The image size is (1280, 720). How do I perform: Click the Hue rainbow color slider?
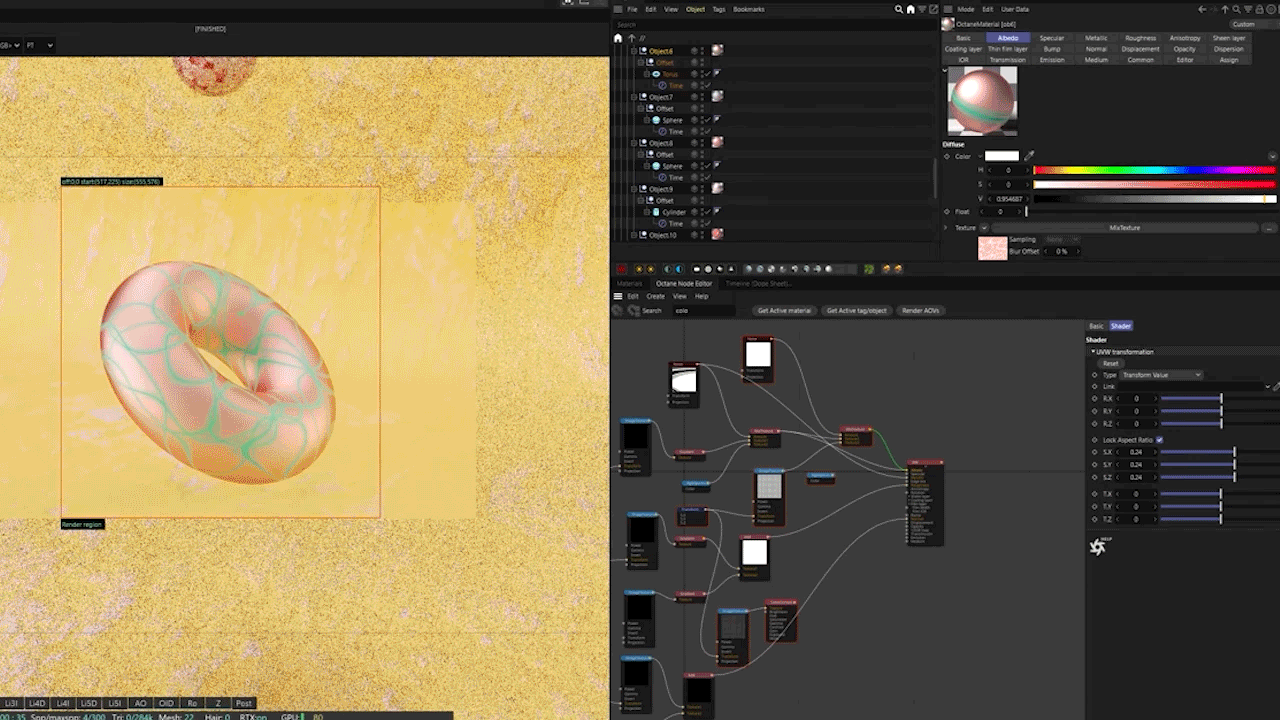(1154, 170)
